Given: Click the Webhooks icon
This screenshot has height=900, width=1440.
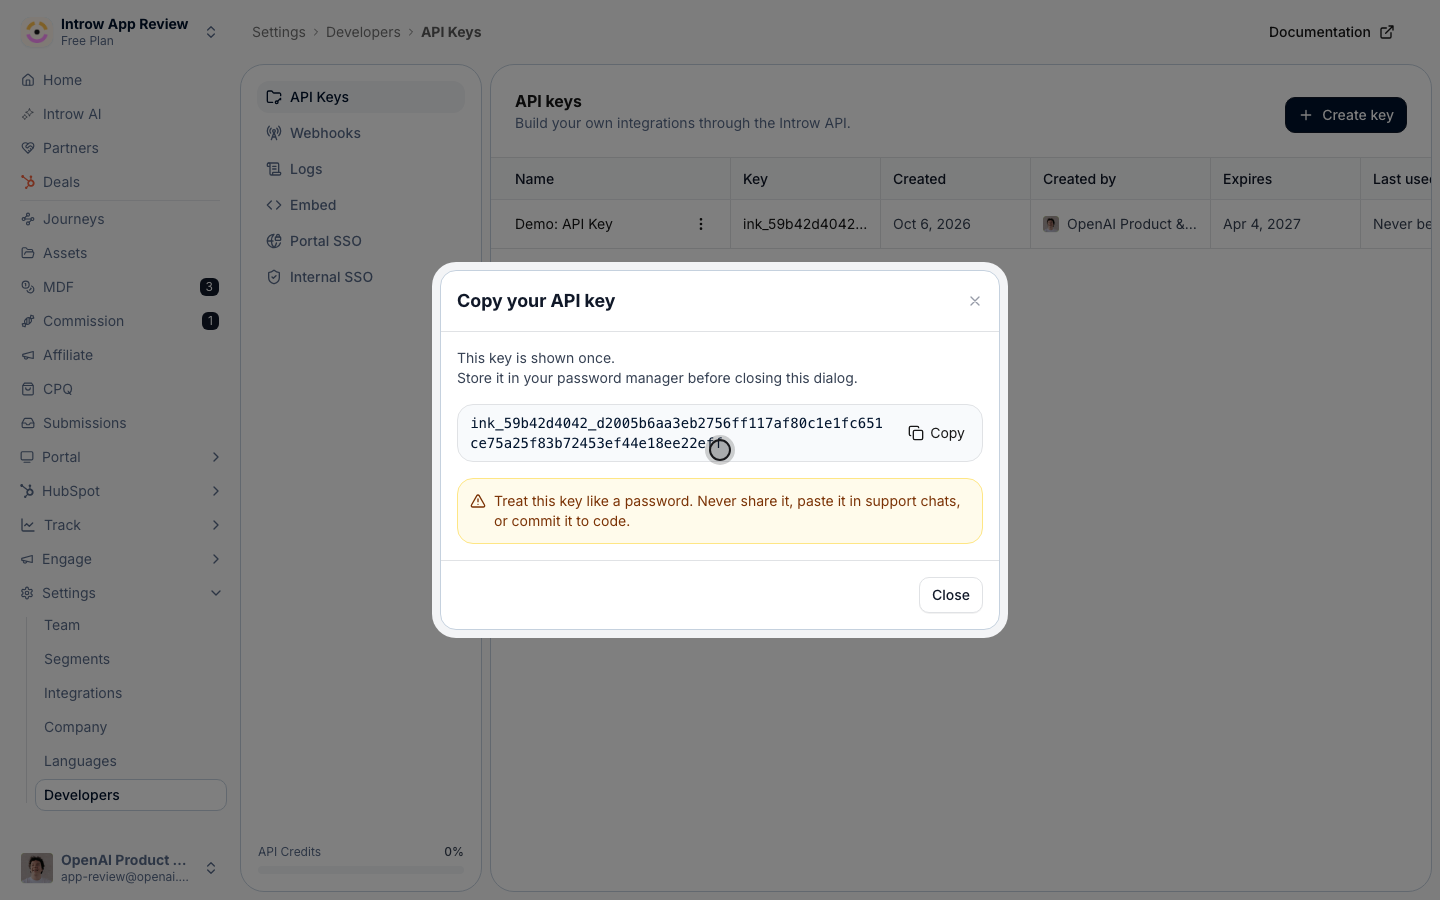Looking at the screenshot, I should [x=274, y=133].
